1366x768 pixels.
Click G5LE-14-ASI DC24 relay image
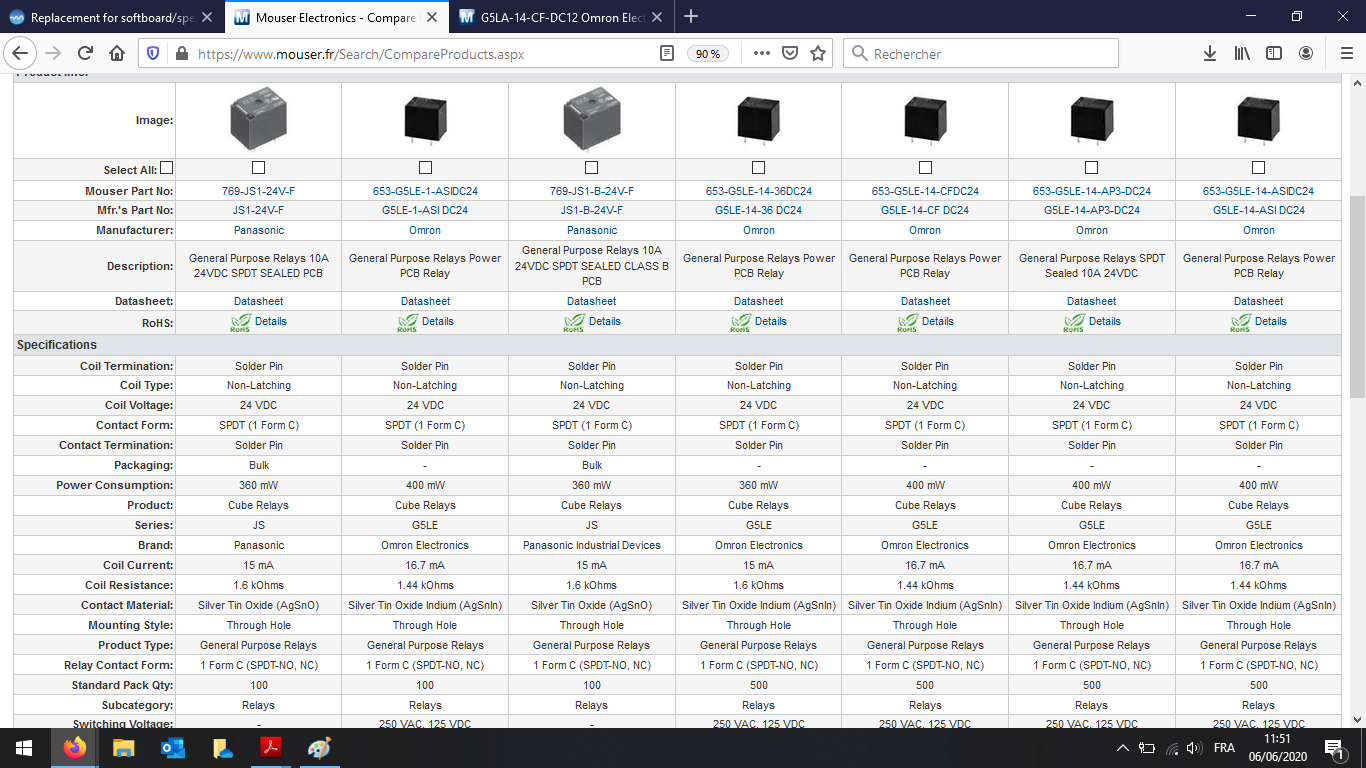[1258, 118]
